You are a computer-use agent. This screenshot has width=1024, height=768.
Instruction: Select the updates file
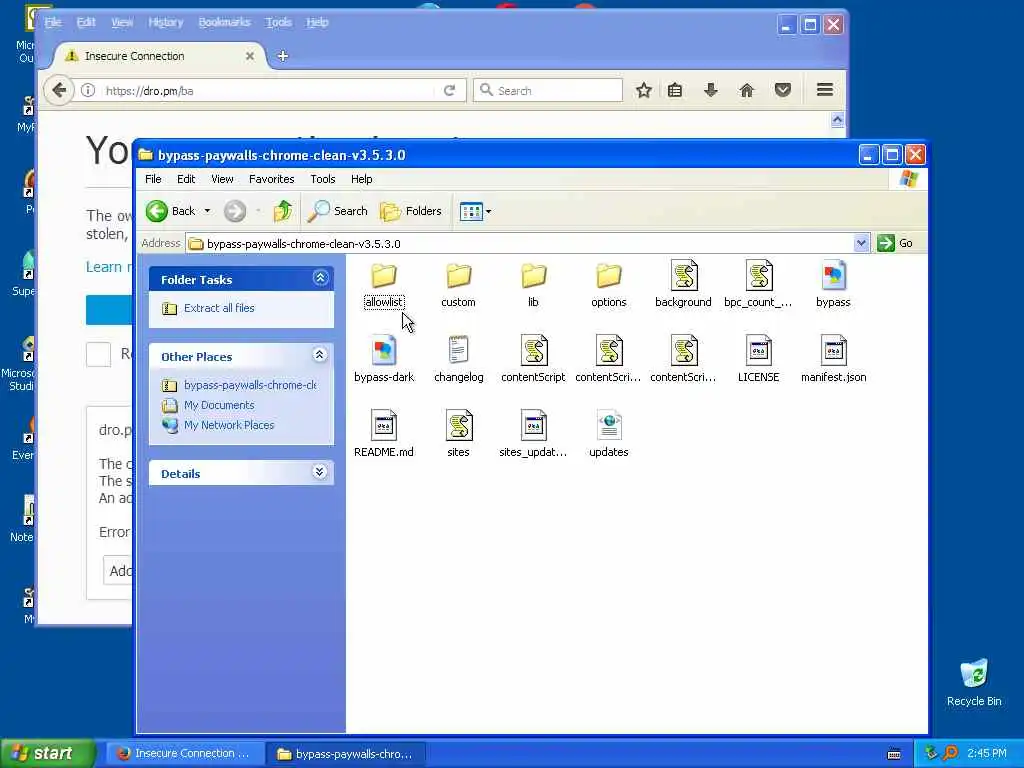609,434
